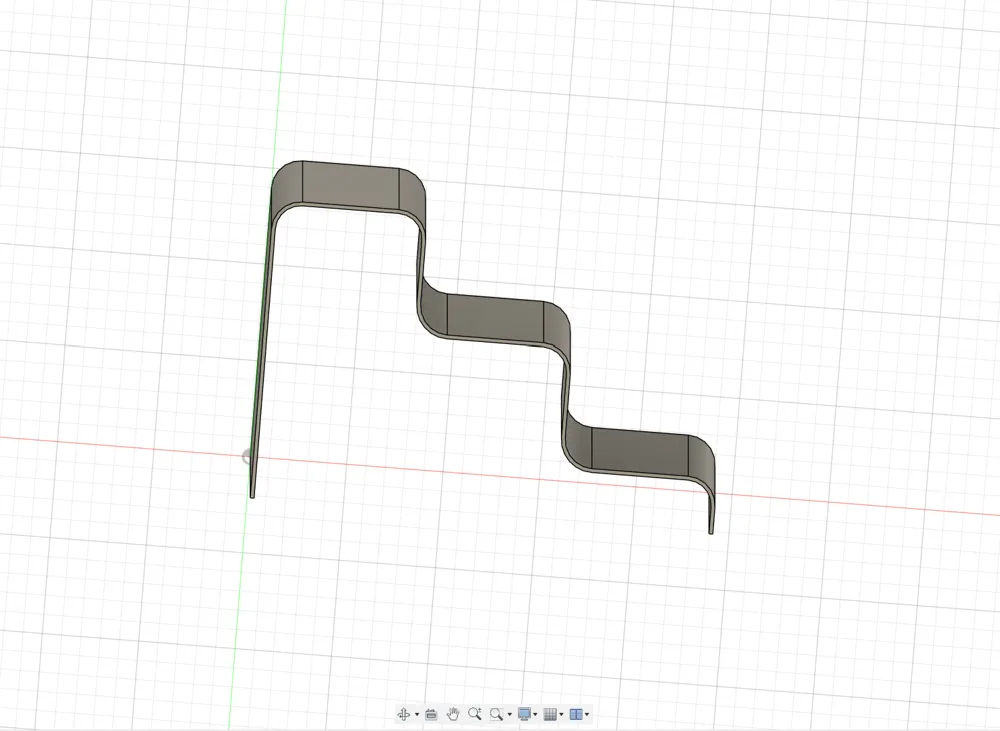Click the Look At tool icon

[431, 714]
